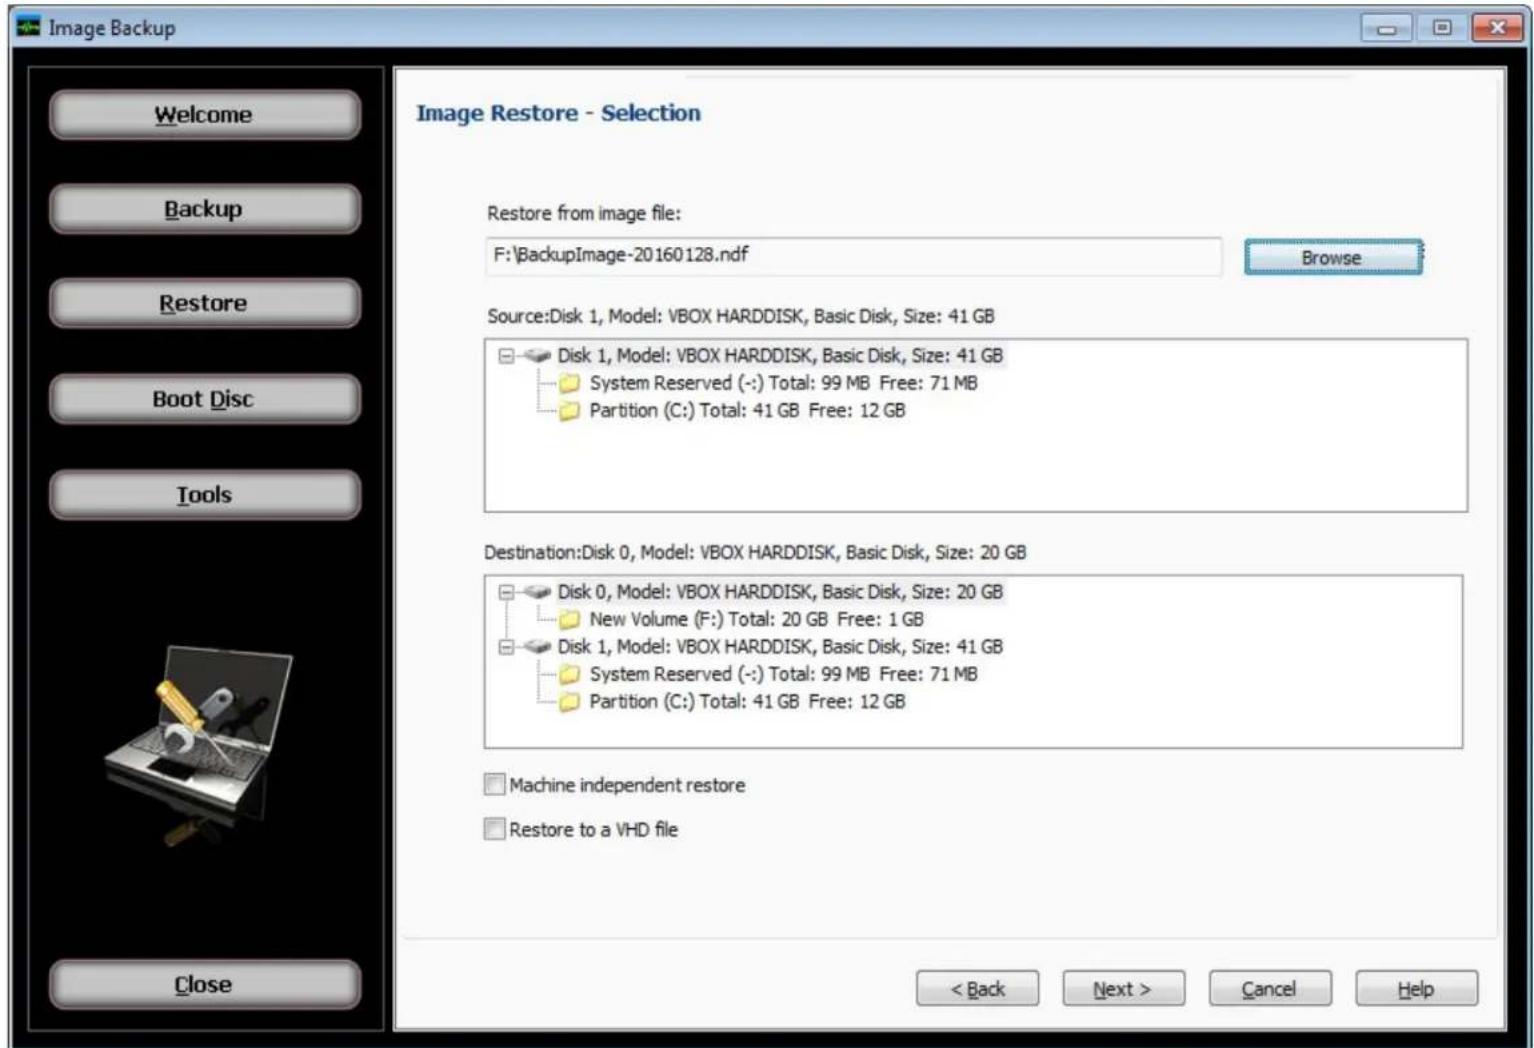
Task: Browse for an image file
Action: click(1333, 257)
